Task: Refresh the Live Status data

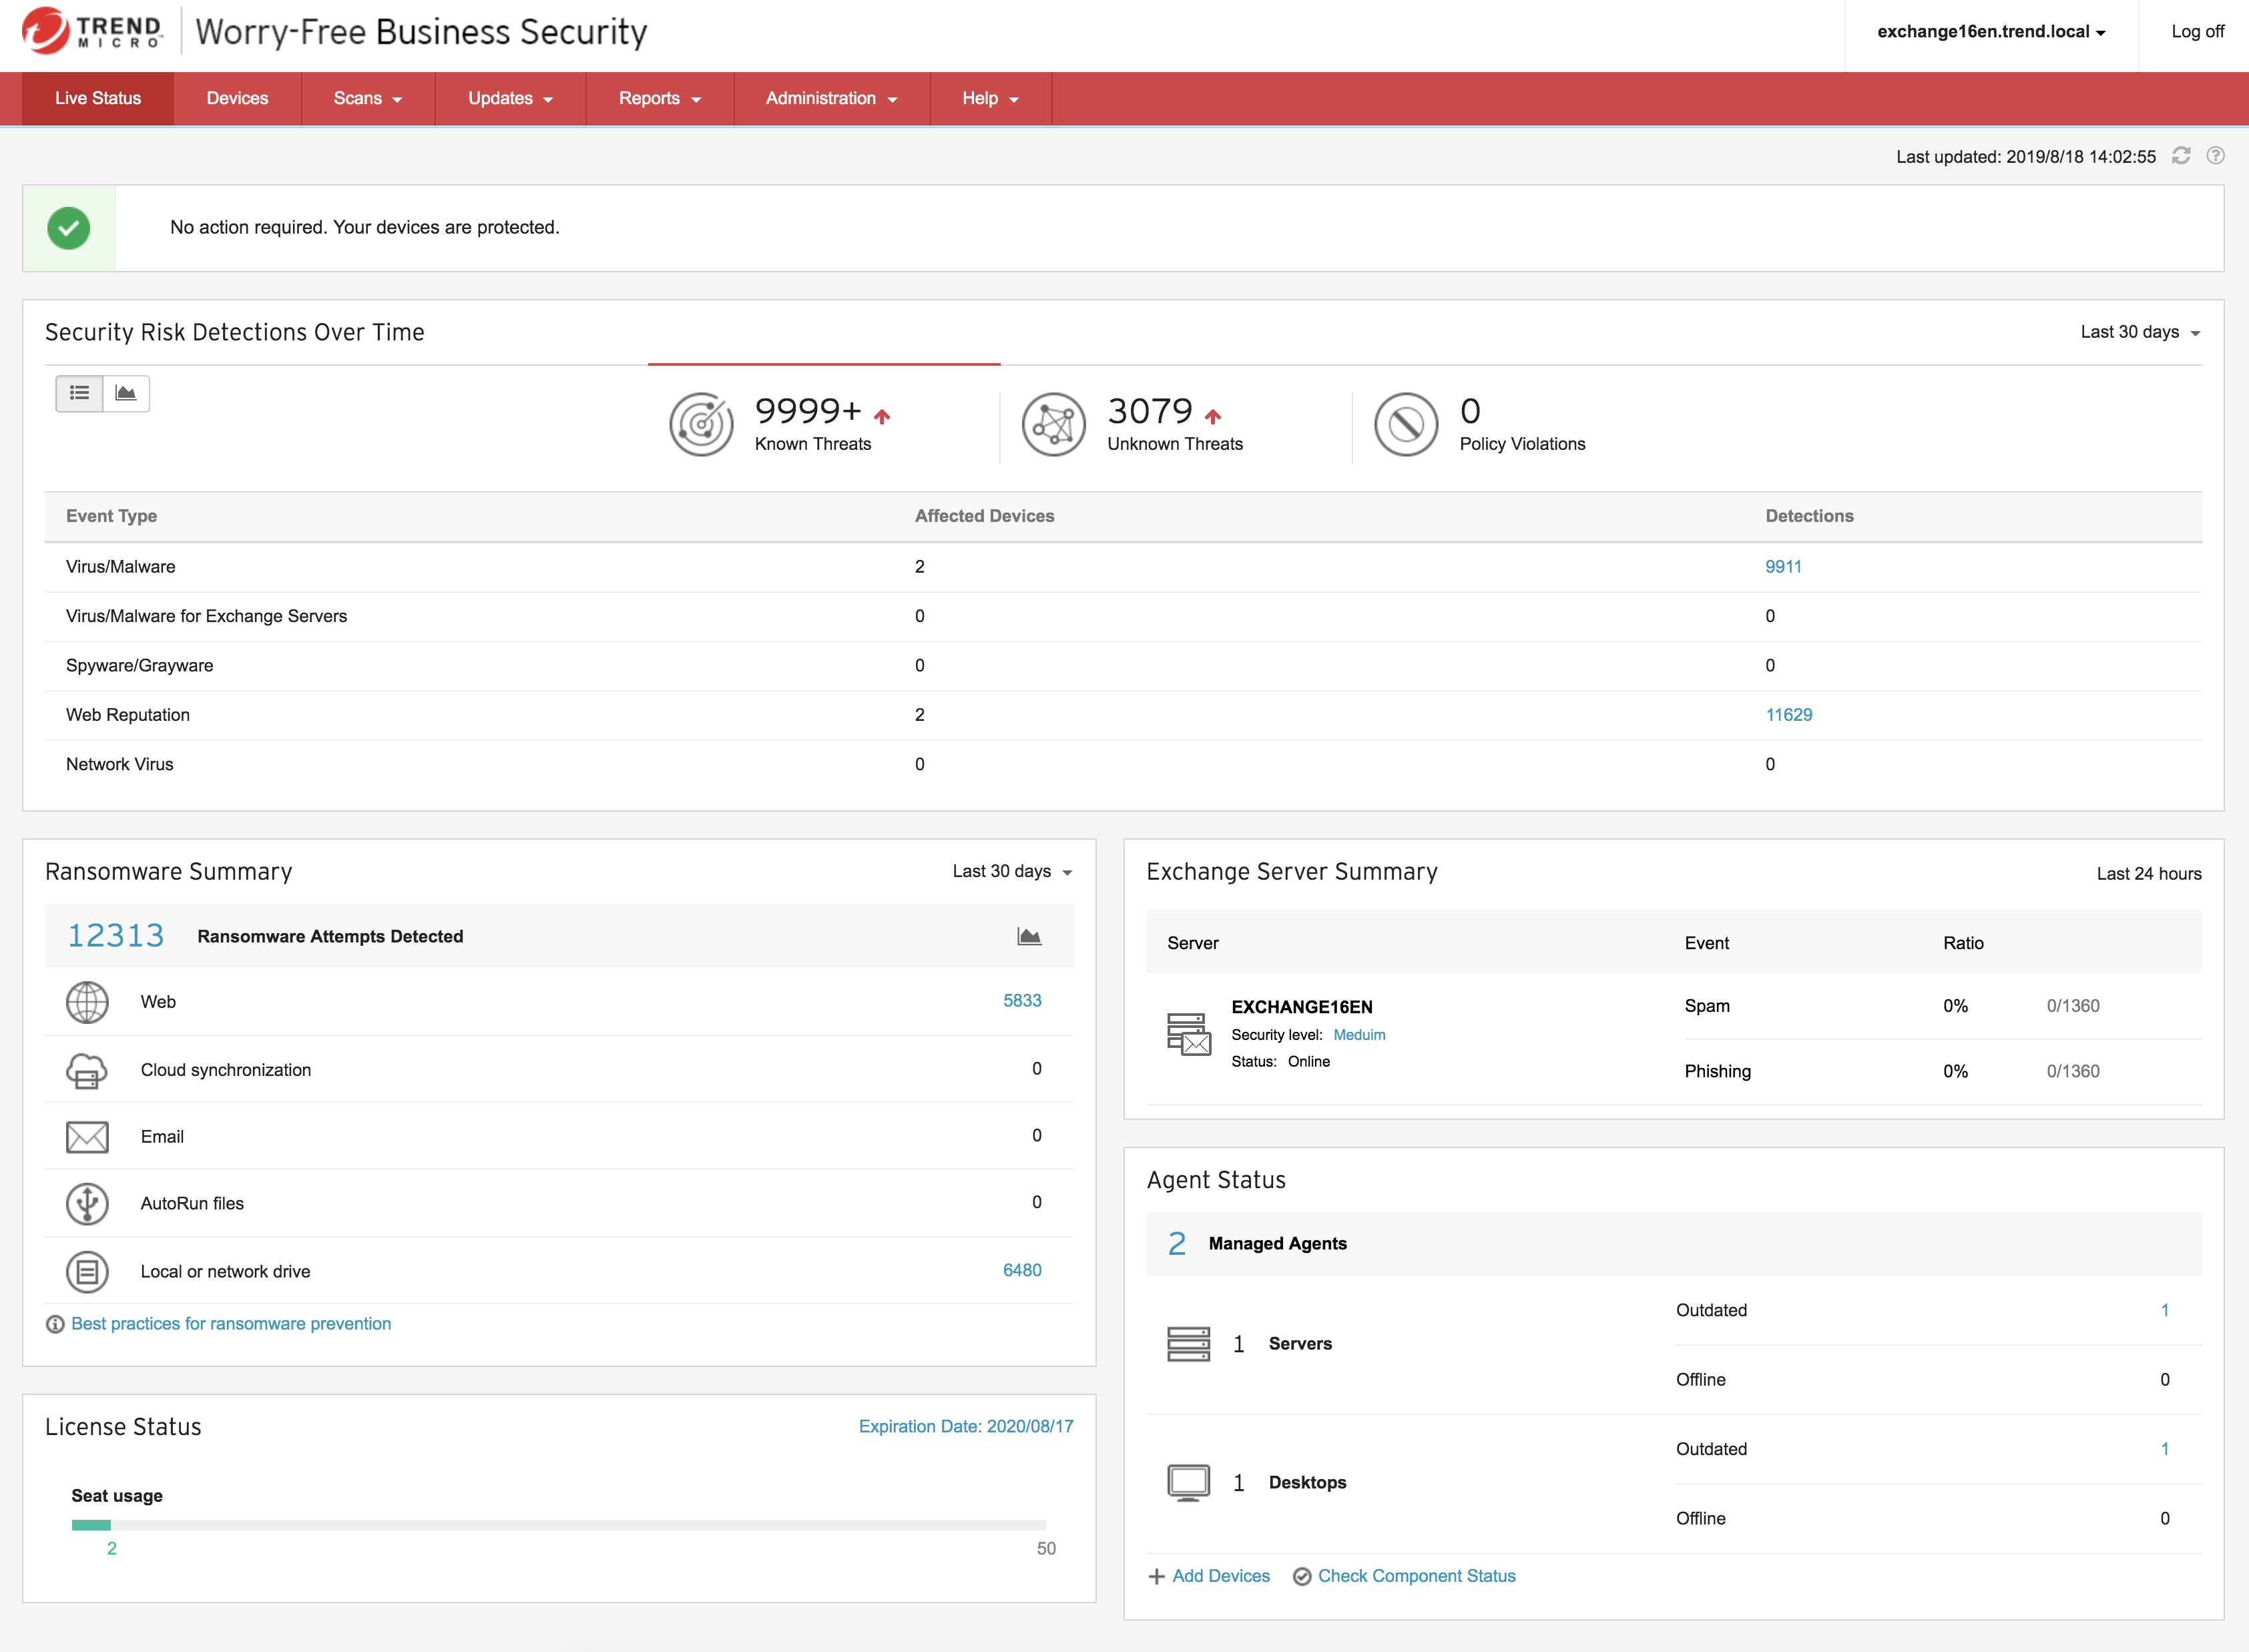Action: (2181, 156)
